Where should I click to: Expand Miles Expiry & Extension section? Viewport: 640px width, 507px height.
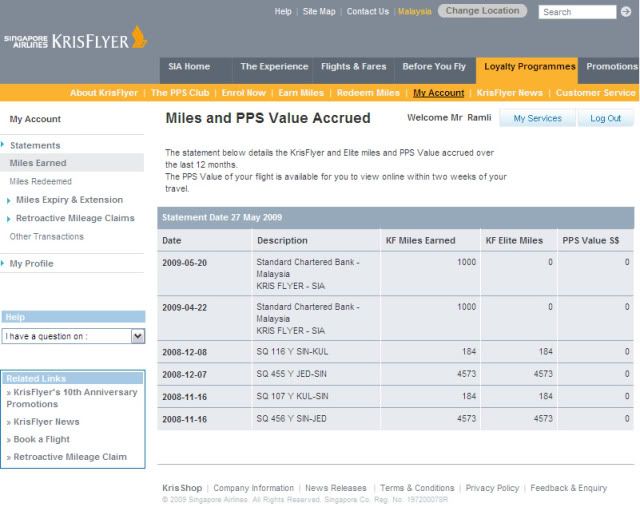tap(69, 200)
